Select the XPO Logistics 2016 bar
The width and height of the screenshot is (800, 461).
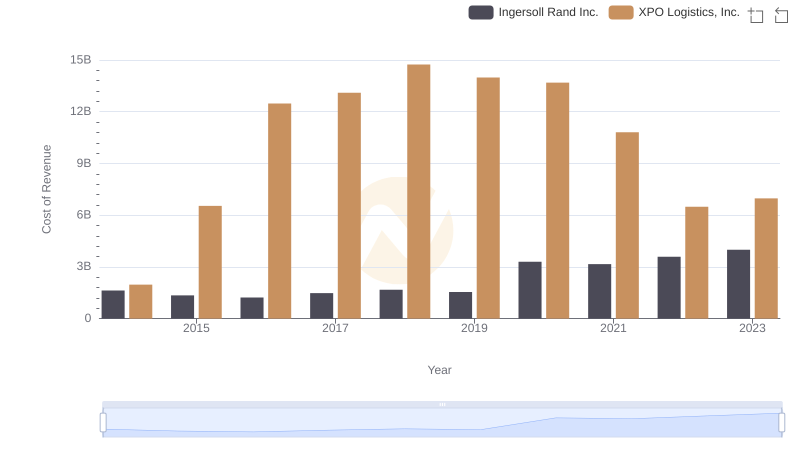[x=280, y=211]
